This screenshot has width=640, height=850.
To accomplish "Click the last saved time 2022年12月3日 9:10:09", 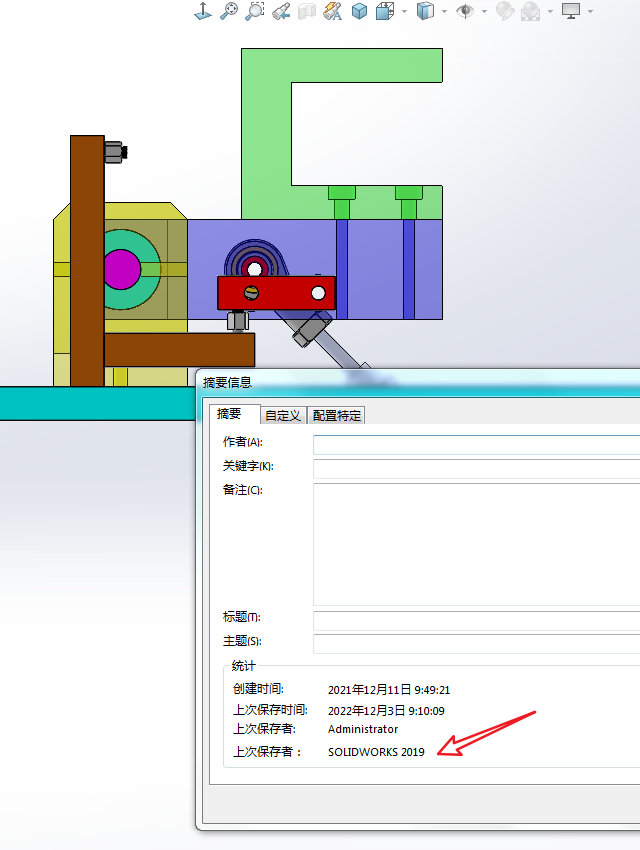I will pos(386,711).
